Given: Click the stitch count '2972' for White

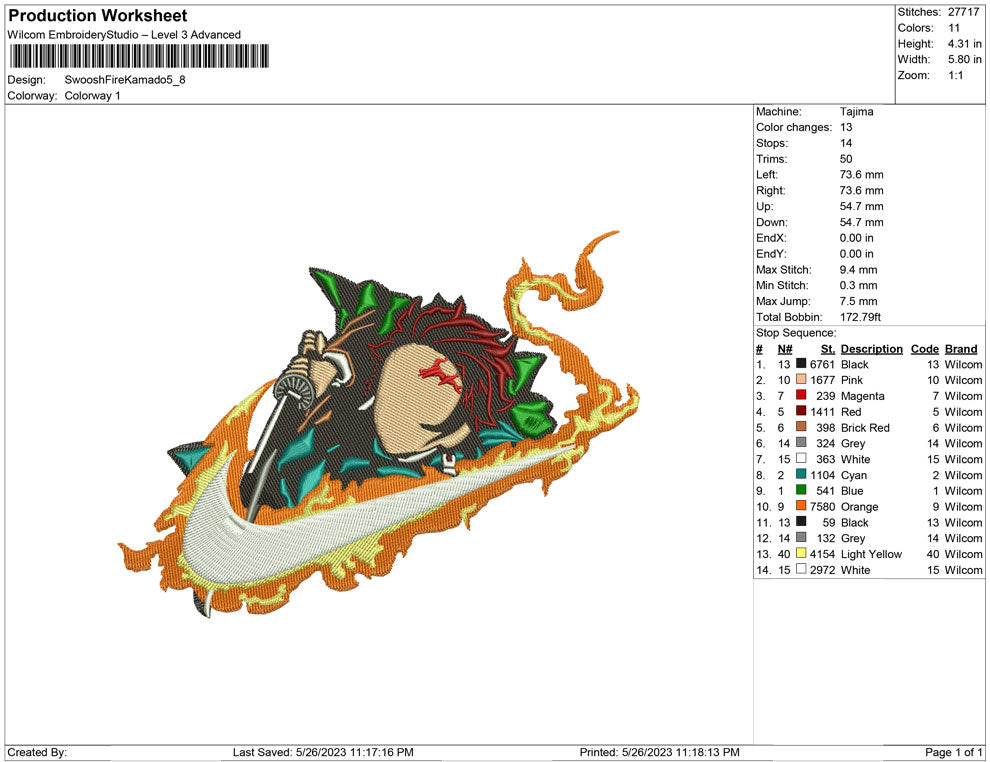Looking at the screenshot, I should [822, 569].
